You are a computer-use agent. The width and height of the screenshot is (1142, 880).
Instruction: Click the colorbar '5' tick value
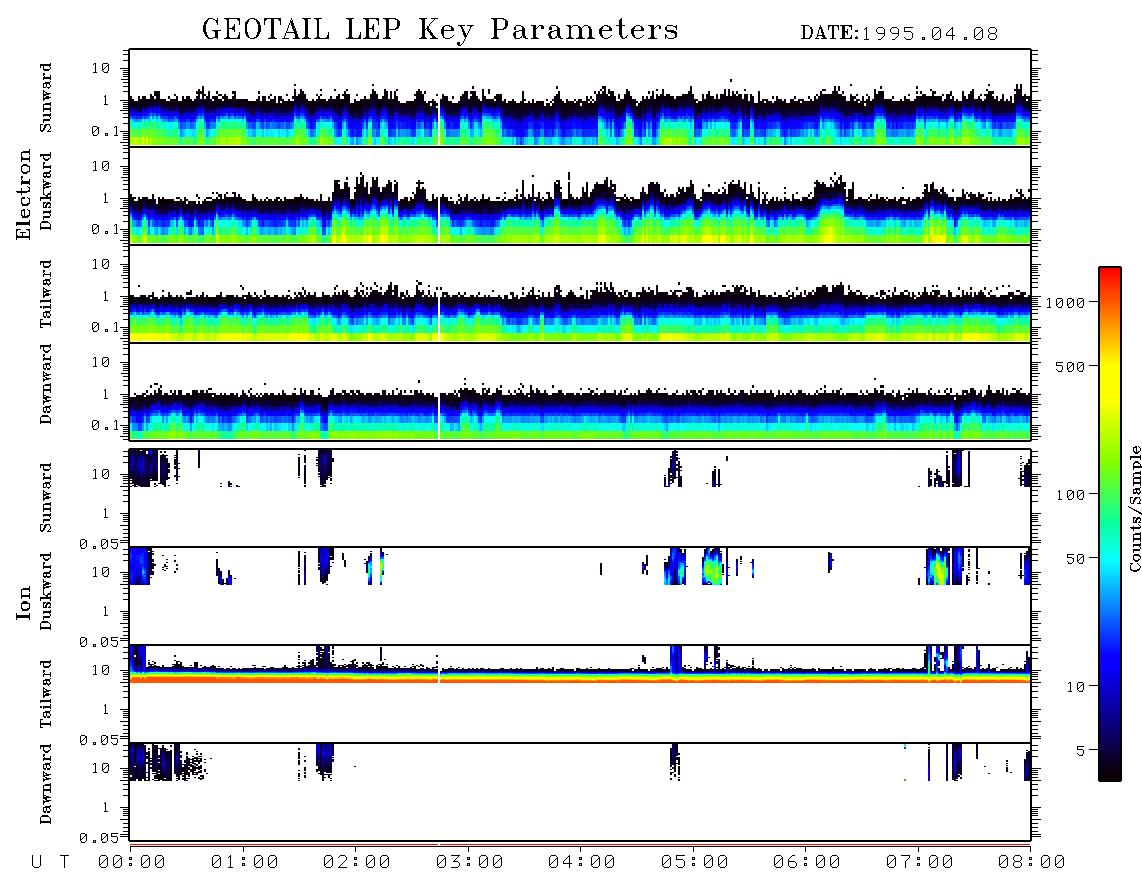[1080, 750]
